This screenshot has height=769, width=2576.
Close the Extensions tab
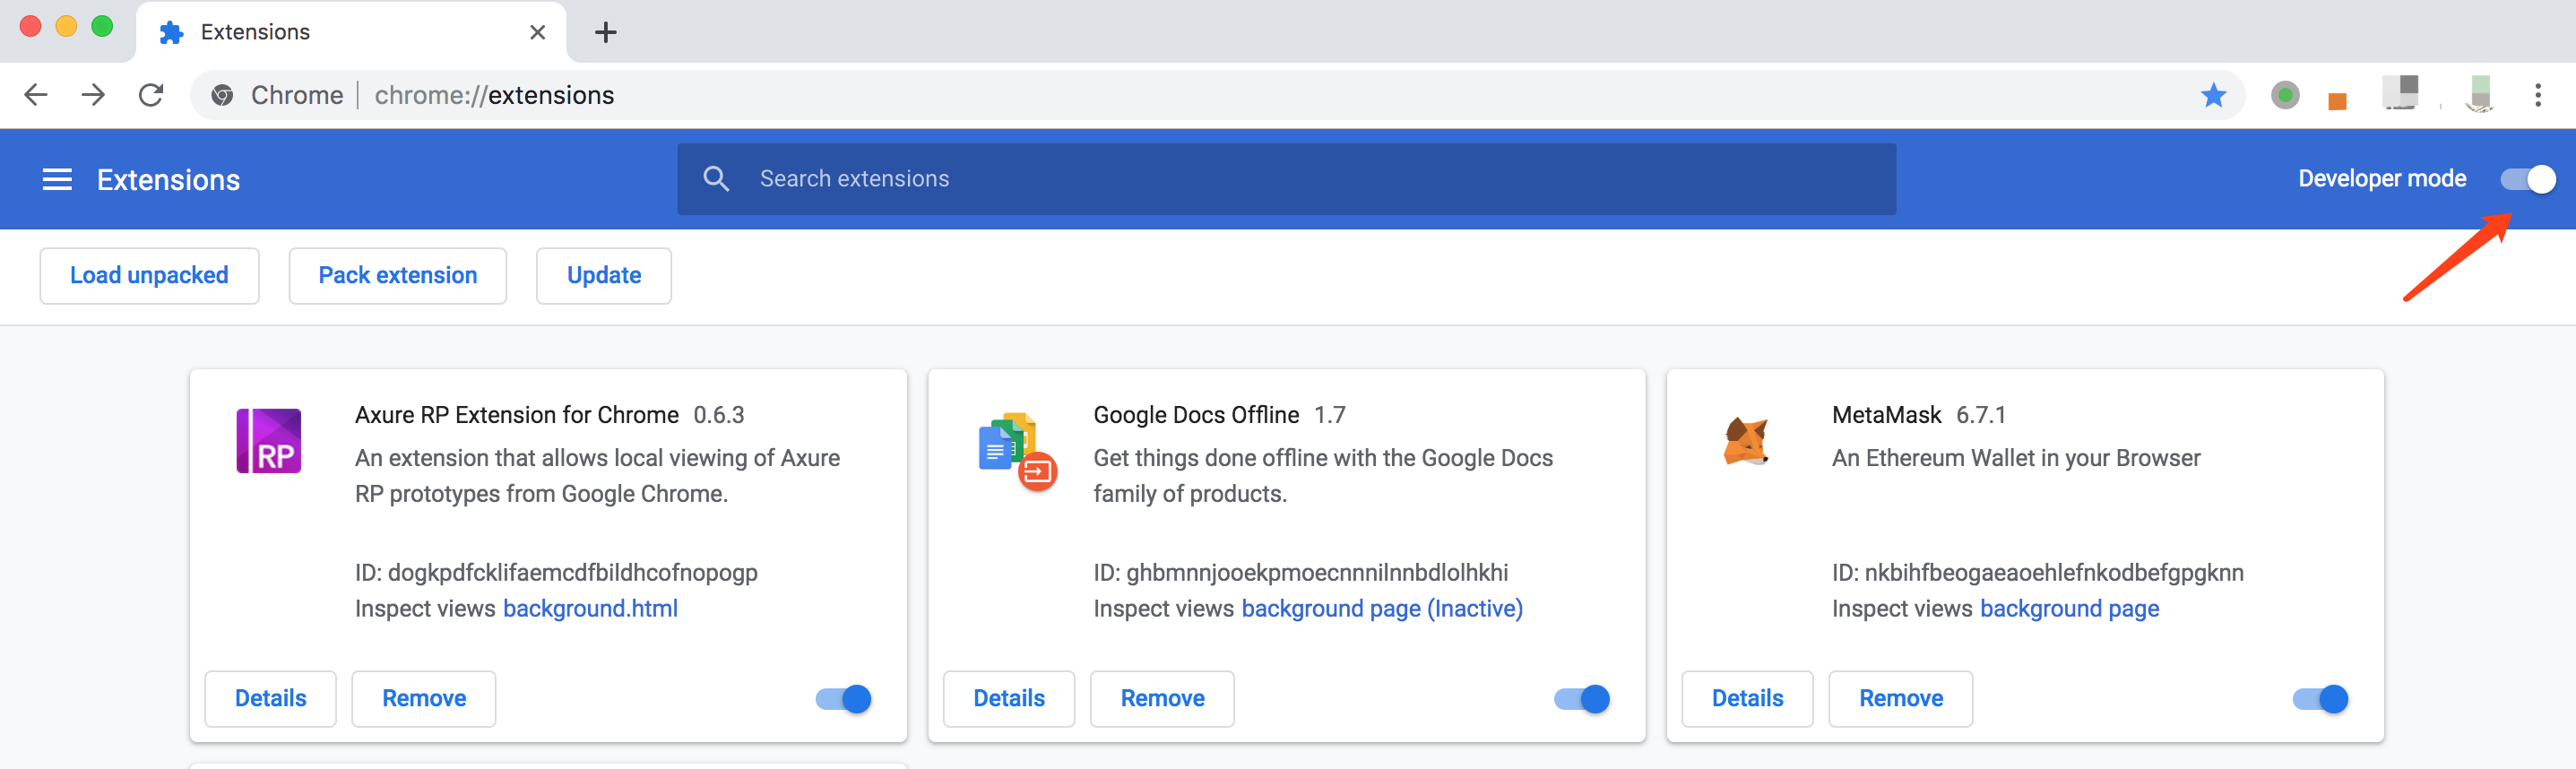(537, 32)
